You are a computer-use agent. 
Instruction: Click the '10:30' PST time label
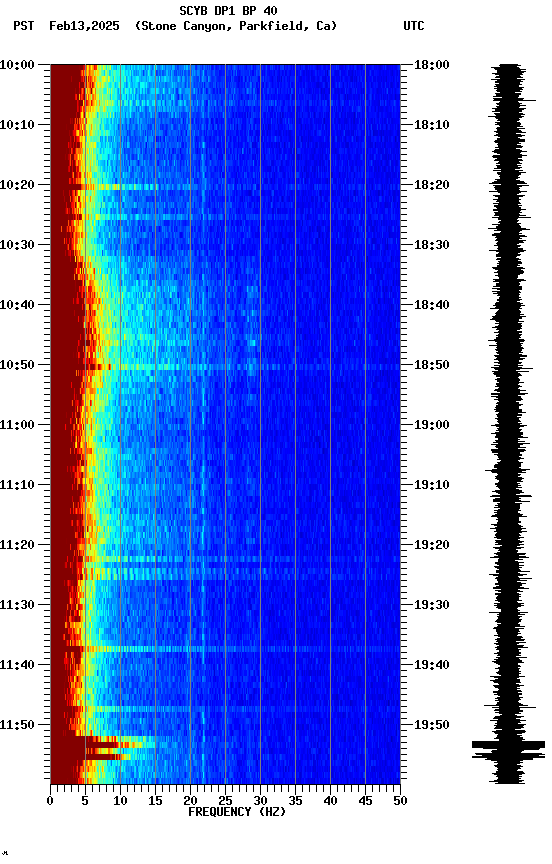[17, 245]
